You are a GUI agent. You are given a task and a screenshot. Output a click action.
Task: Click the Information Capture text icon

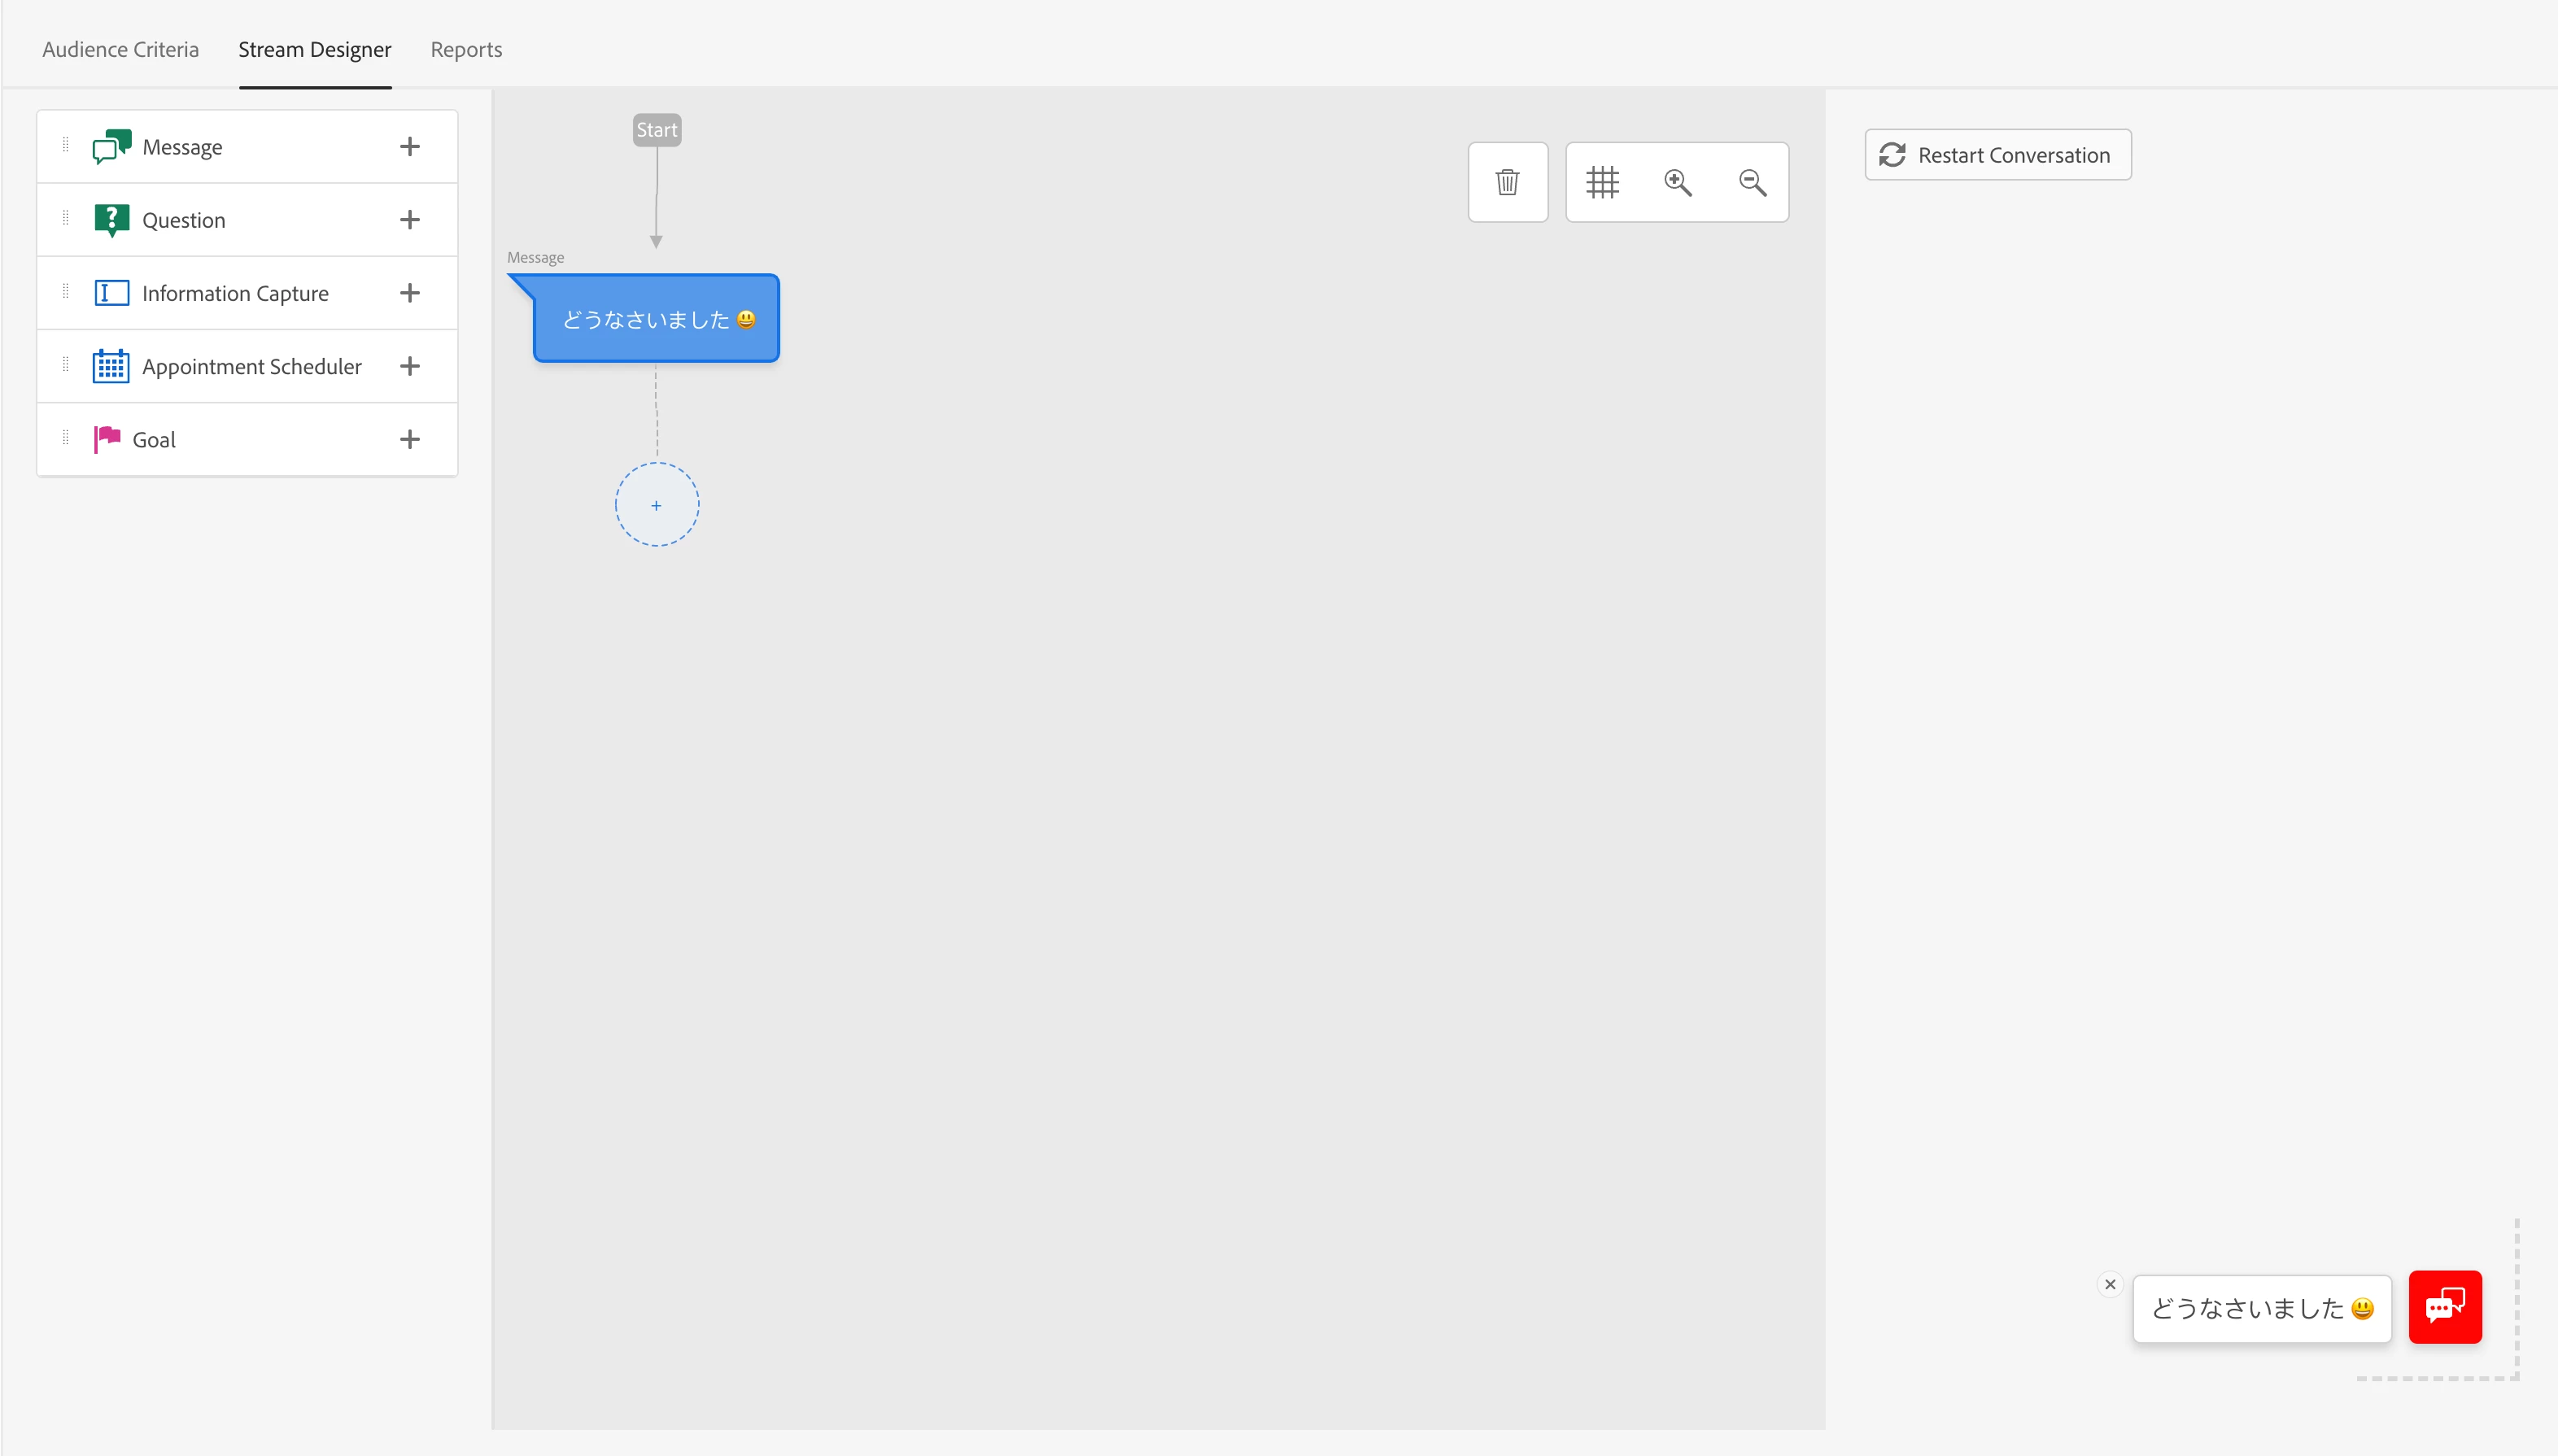pyautogui.click(x=111, y=293)
